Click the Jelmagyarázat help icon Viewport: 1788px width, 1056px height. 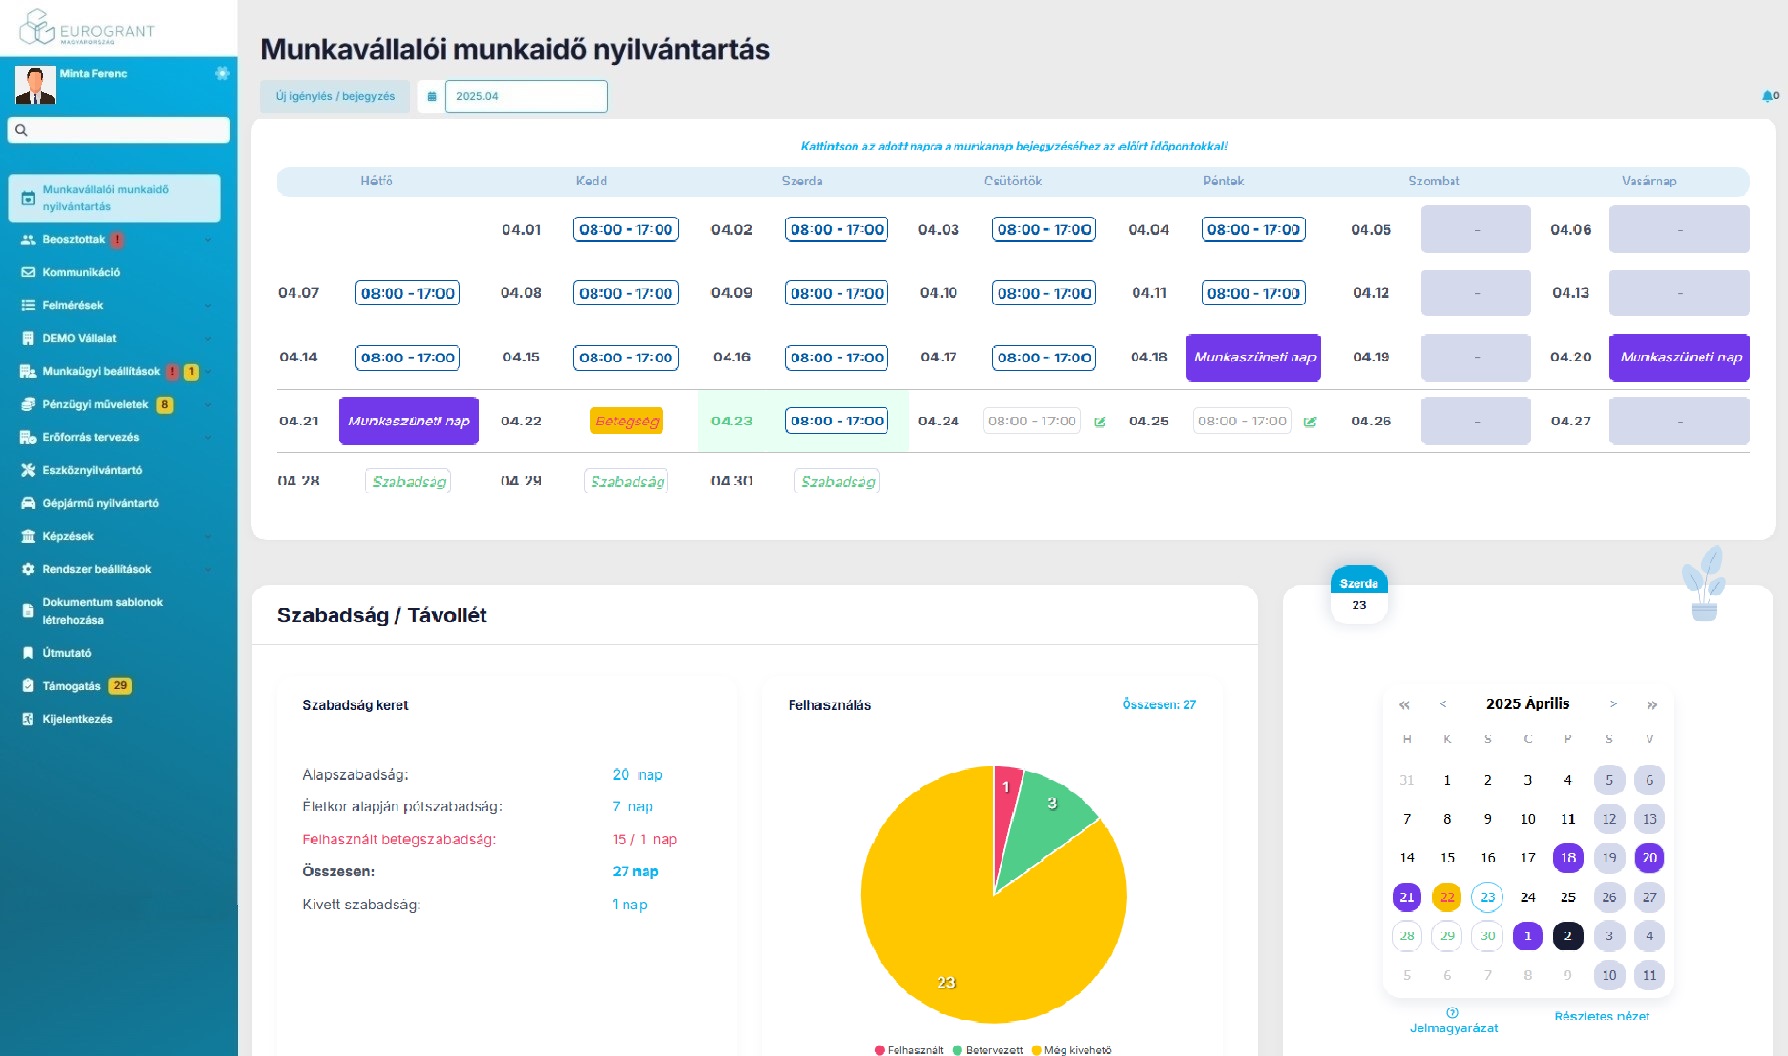point(1453,1013)
